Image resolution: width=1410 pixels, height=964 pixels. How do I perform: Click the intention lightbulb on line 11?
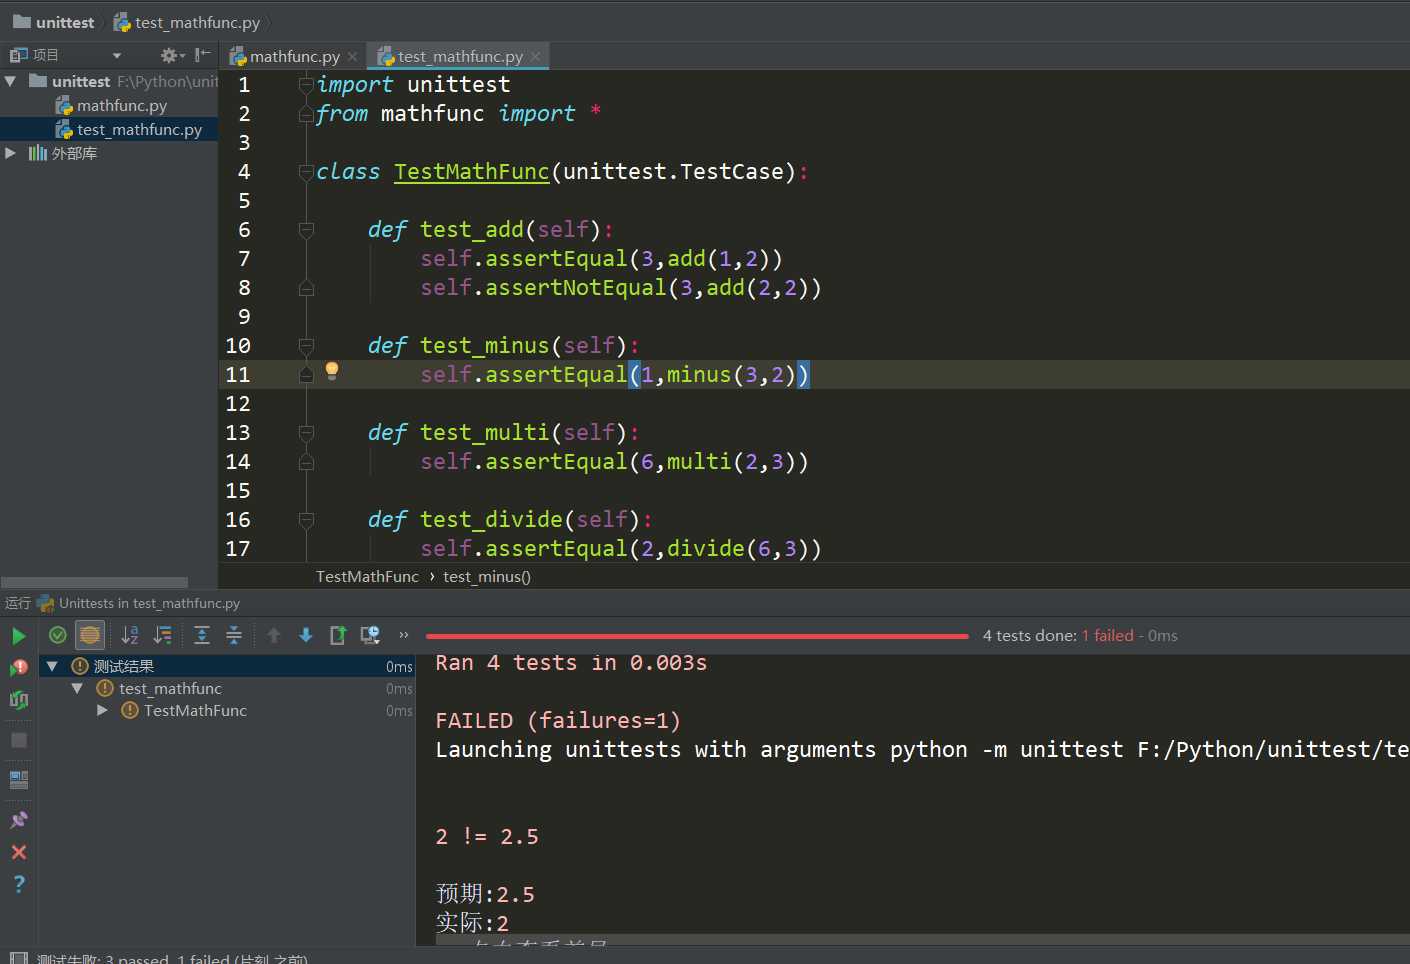click(332, 371)
